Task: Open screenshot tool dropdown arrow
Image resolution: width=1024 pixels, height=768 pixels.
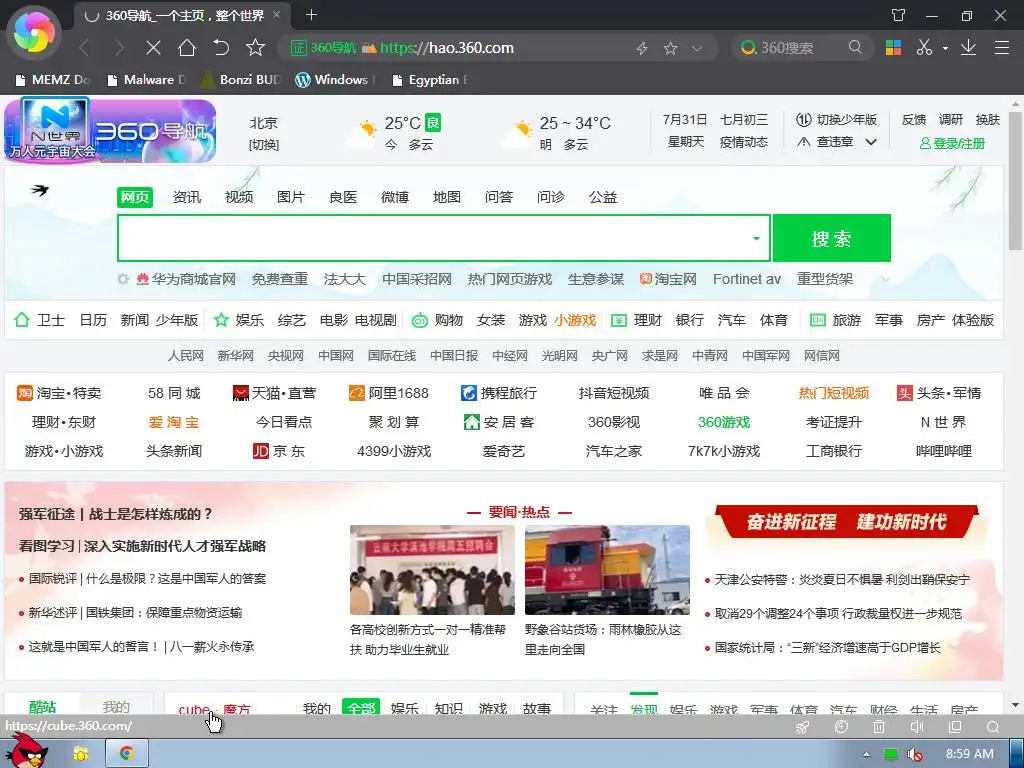Action: [x=944, y=48]
